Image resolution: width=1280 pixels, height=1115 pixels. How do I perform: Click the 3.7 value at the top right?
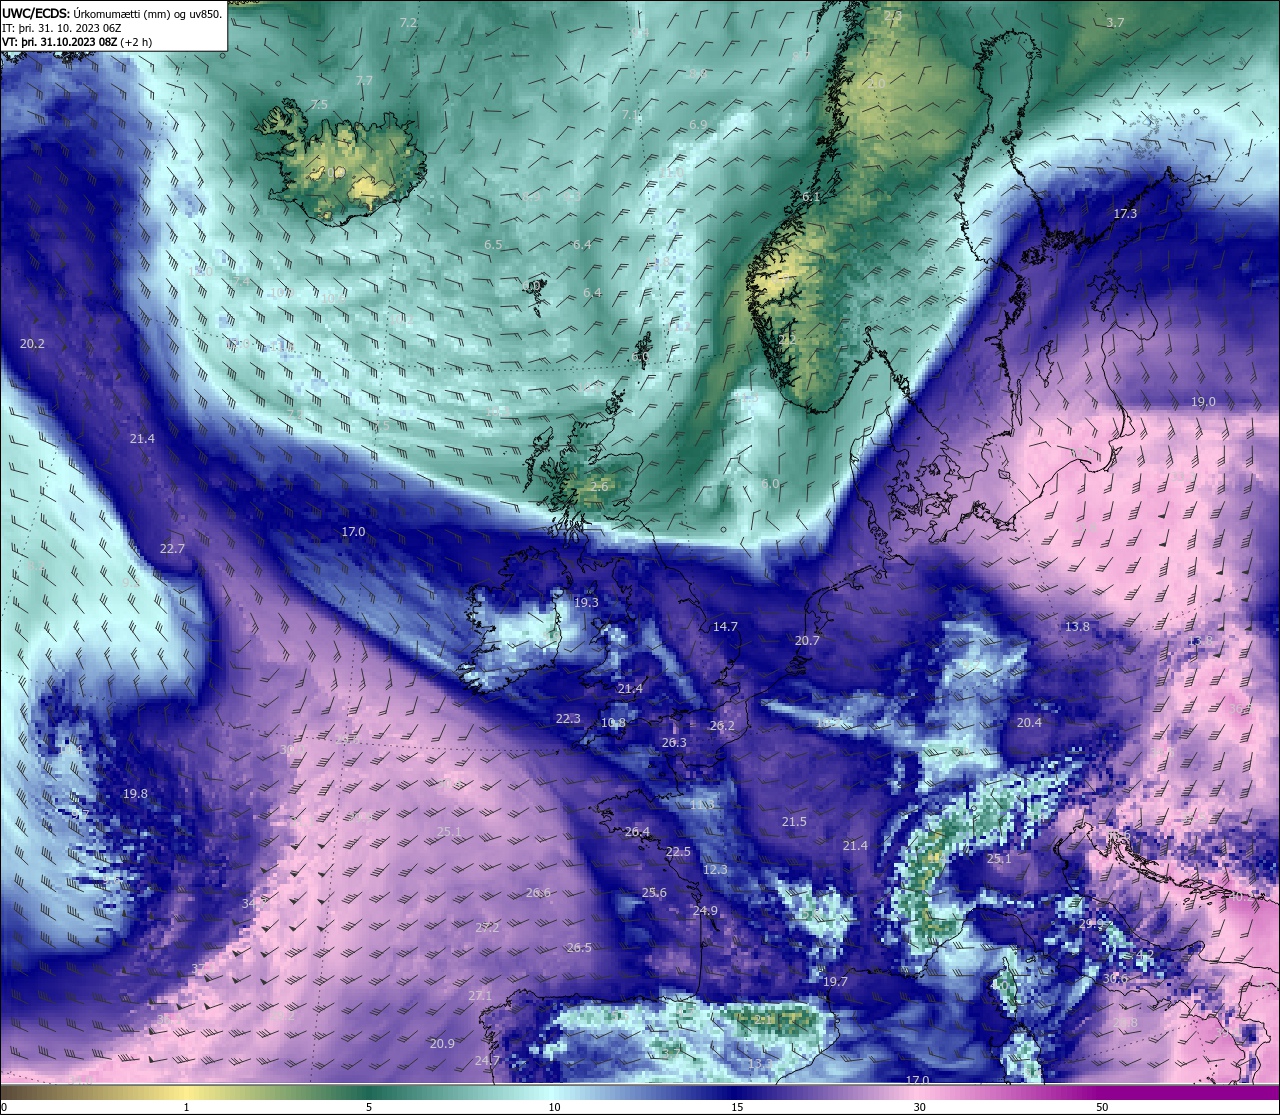pos(1115,22)
